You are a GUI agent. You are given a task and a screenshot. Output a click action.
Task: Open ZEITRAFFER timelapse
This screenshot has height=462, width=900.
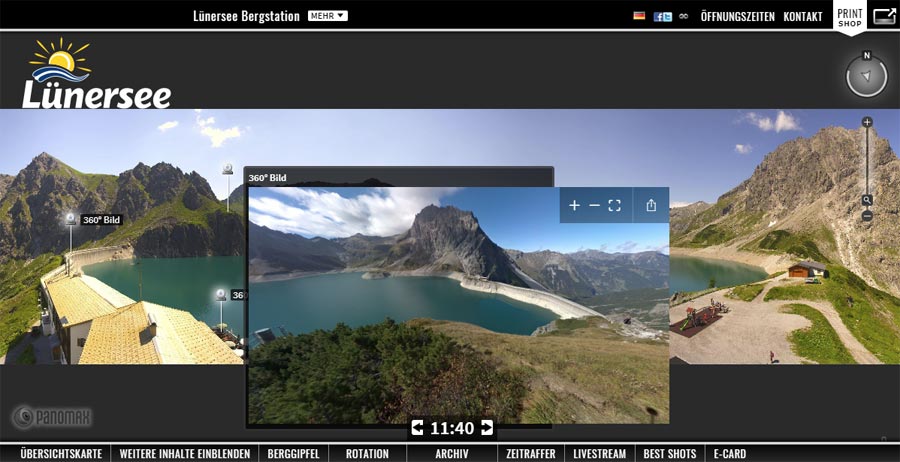pos(531,453)
